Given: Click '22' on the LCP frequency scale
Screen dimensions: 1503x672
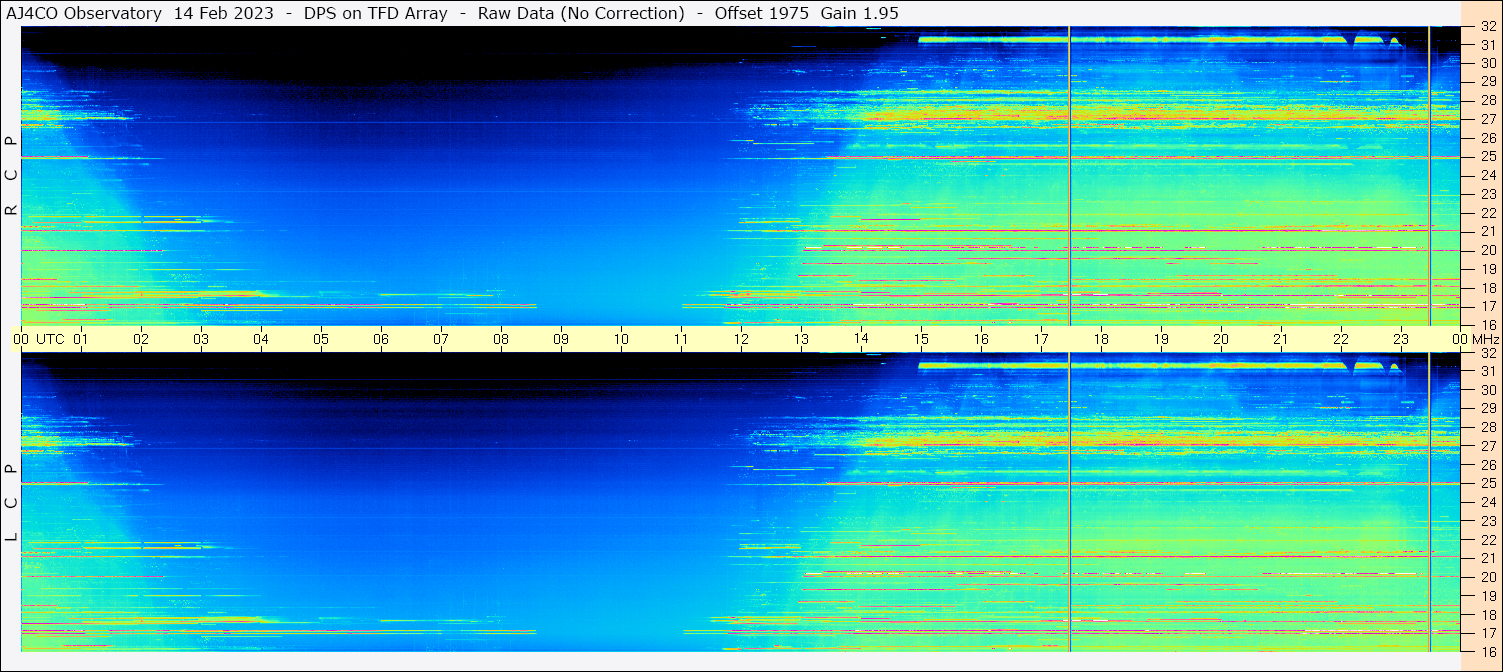Looking at the screenshot, I should 1487,539.
